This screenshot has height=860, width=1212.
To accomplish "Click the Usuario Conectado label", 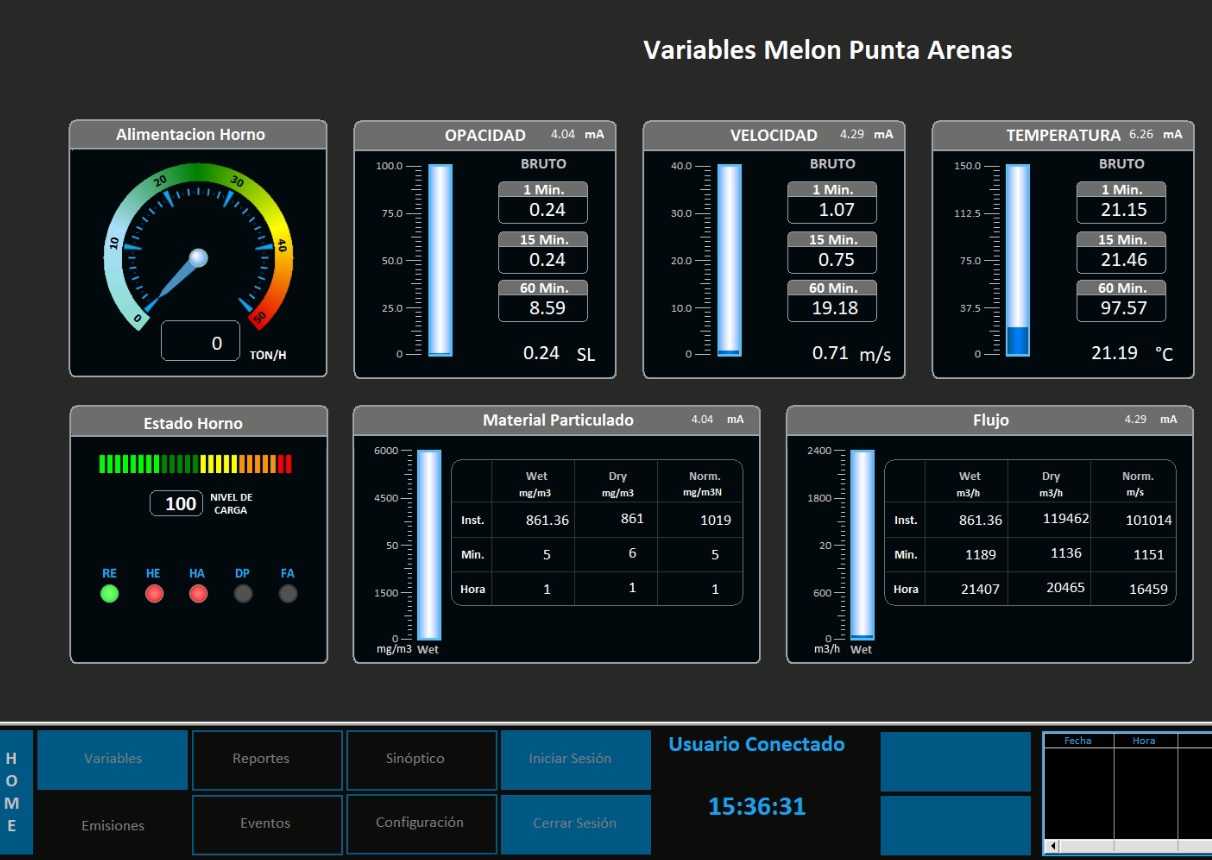I will click(x=756, y=744).
